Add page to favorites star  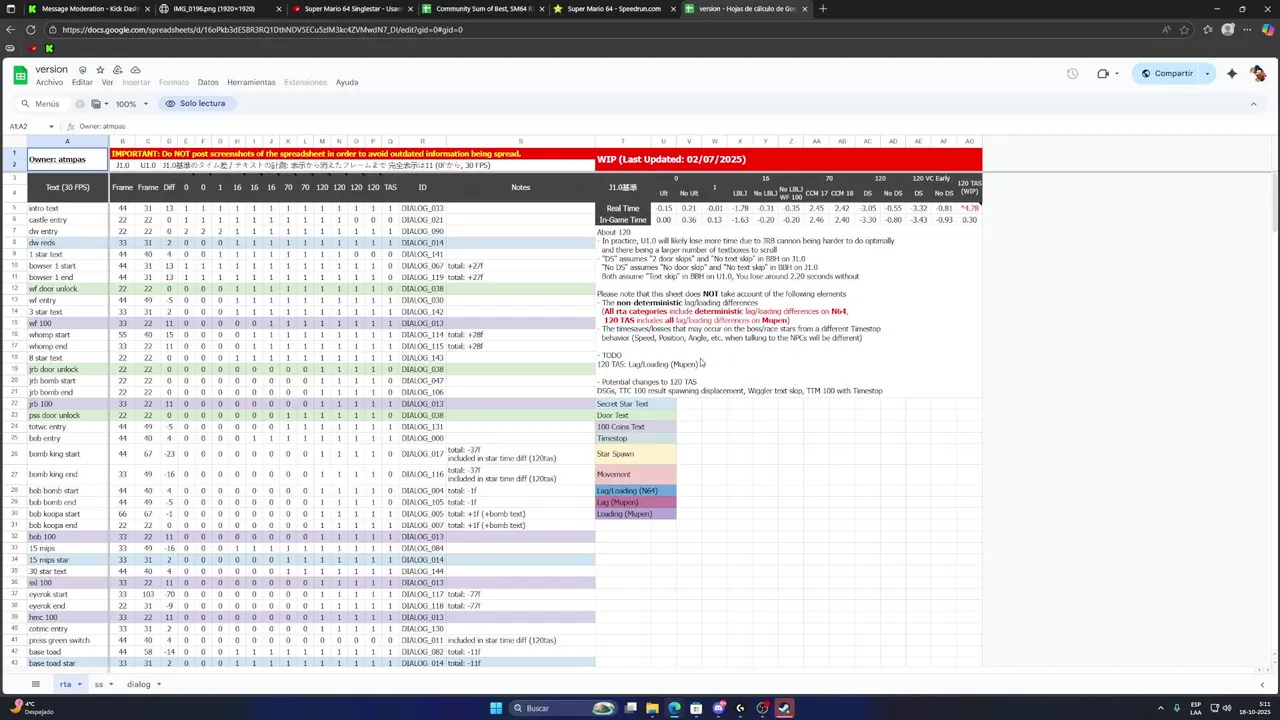coord(1185,30)
